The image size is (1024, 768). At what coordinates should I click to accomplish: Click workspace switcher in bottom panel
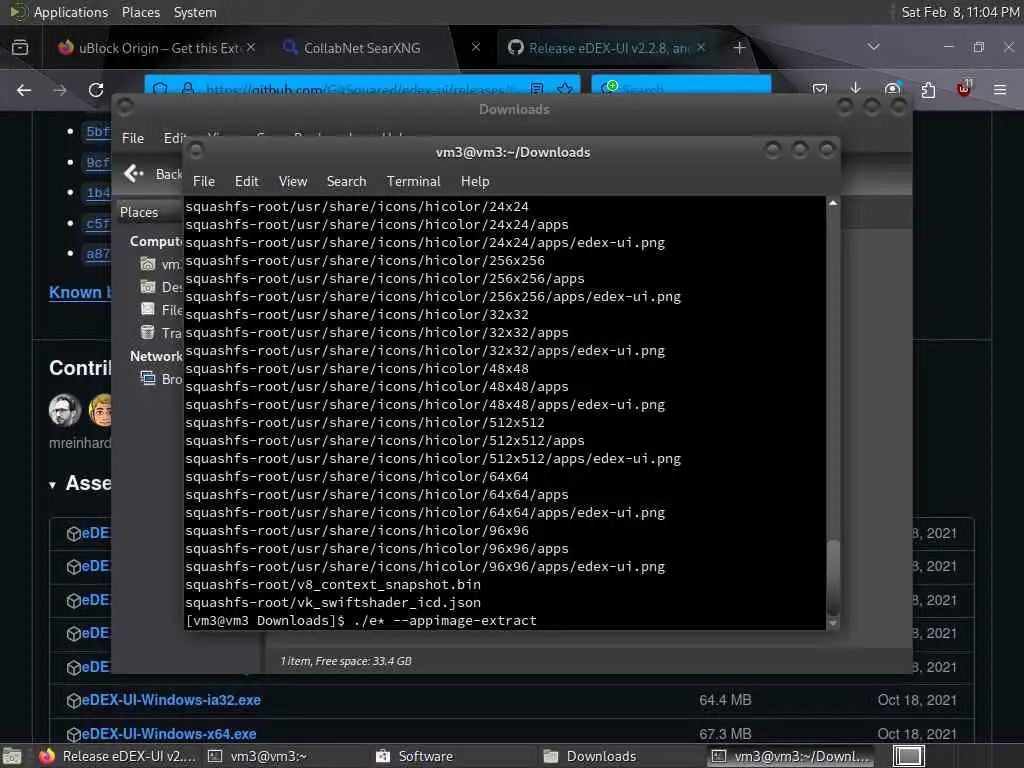[x=908, y=756]
